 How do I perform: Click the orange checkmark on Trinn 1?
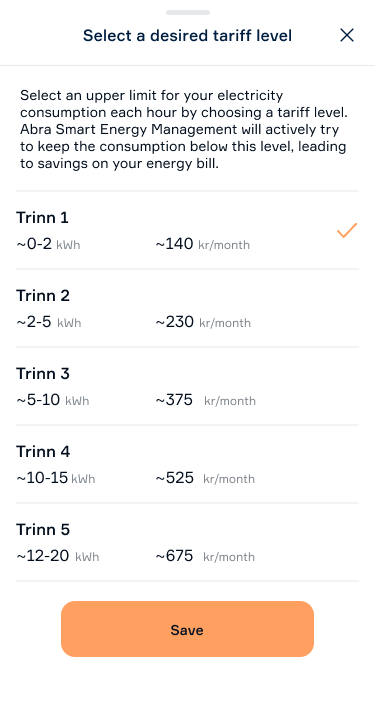click(347, 230)
